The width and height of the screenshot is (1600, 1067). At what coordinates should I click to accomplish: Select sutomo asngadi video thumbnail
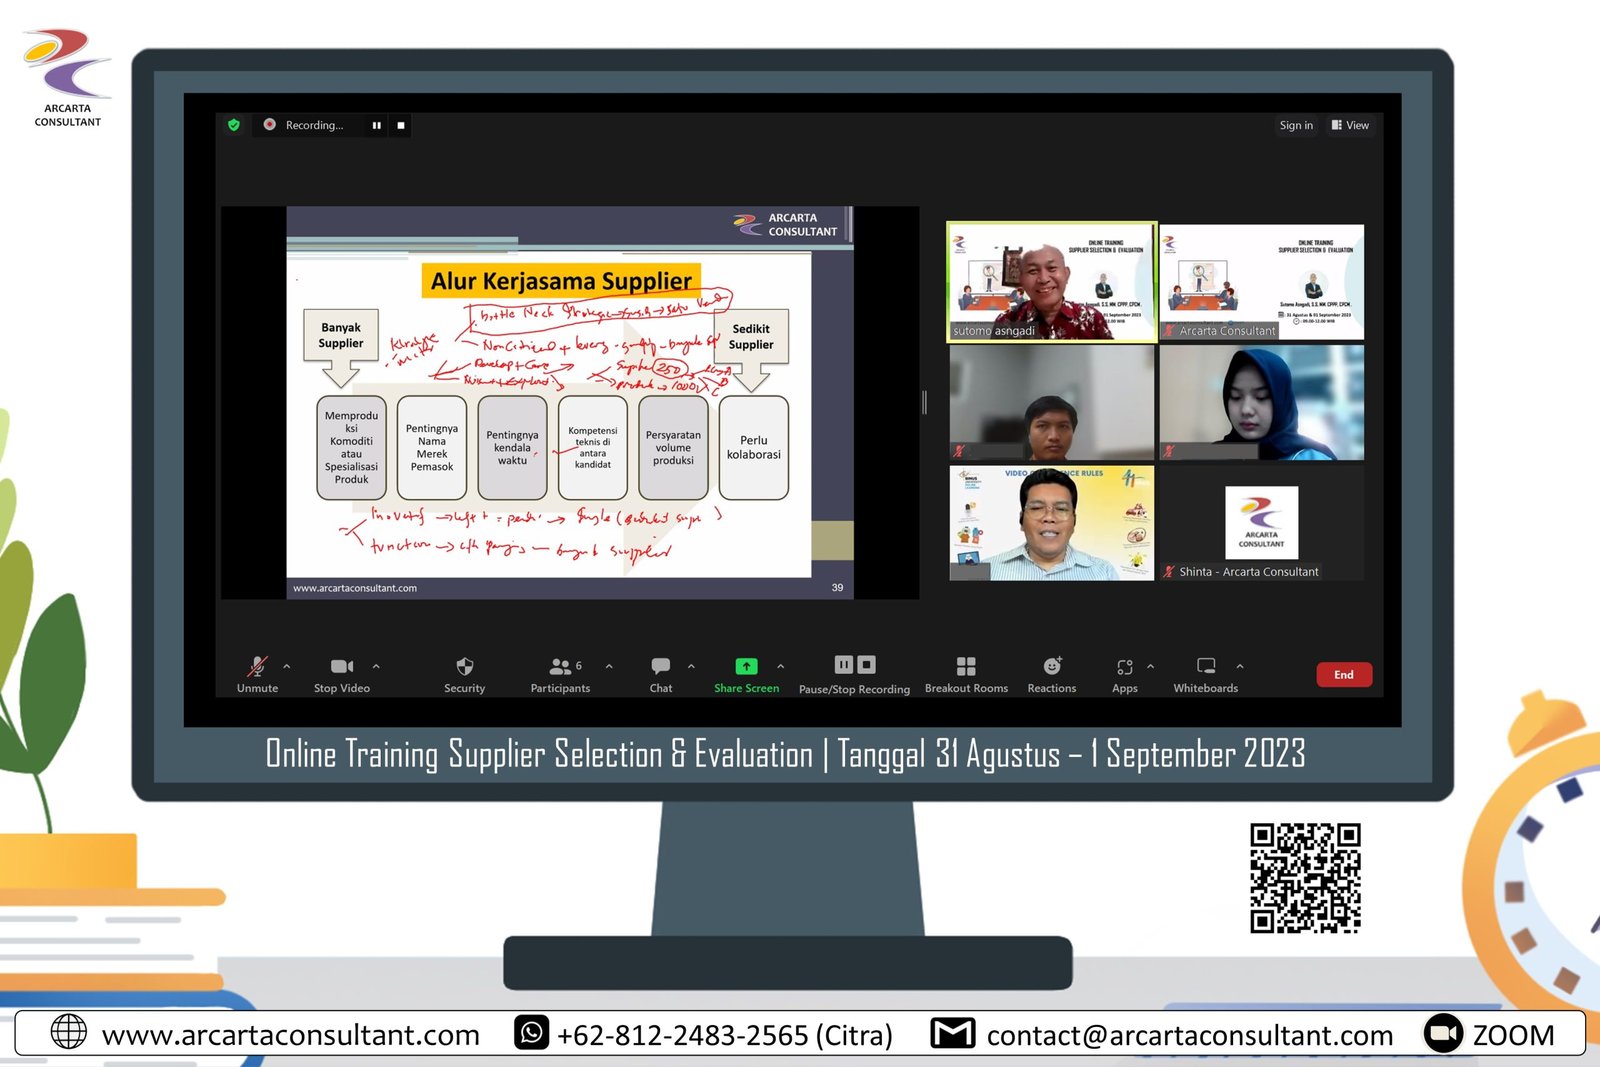[x=1051, y=282]
